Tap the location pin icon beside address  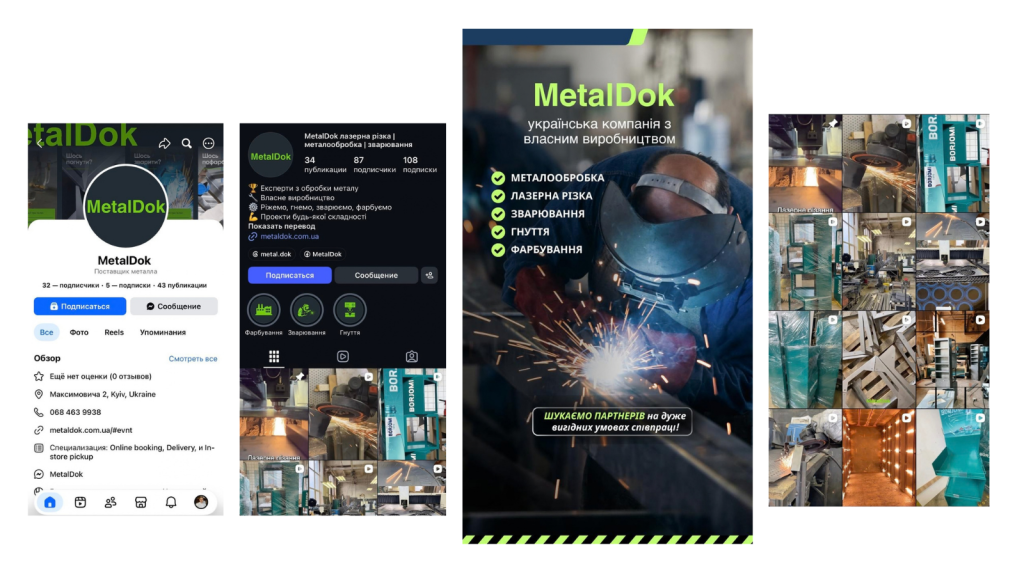point(39,394)
